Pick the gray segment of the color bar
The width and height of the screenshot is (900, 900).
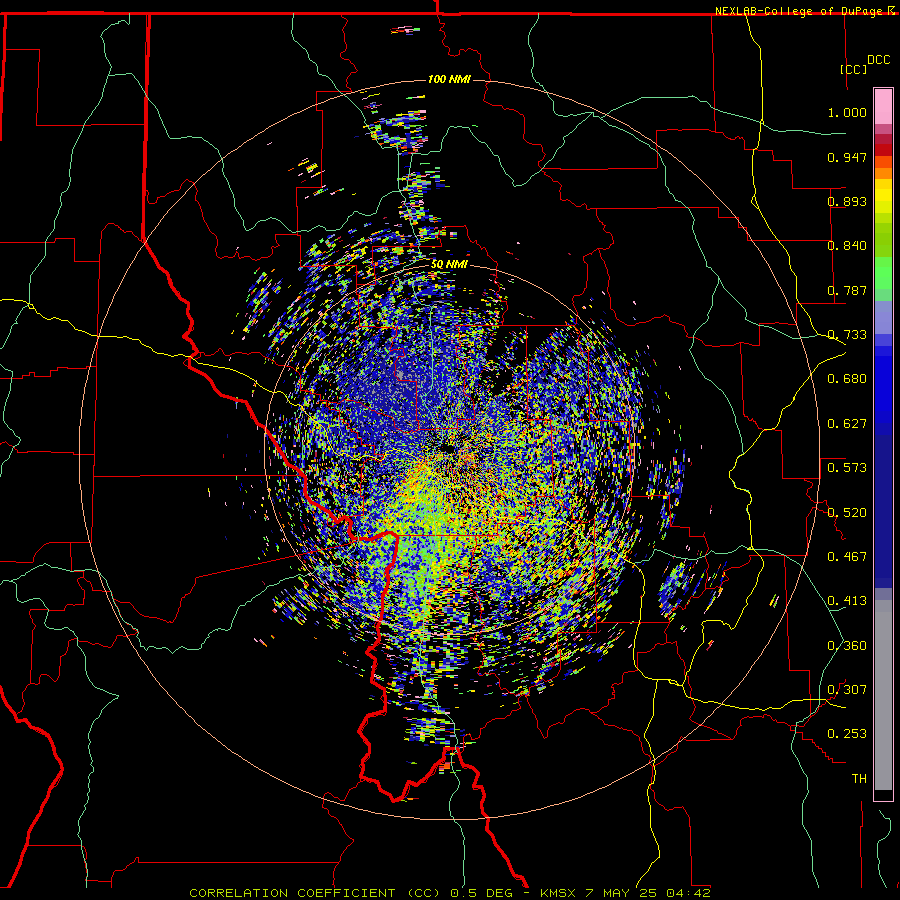coord(883,695)
